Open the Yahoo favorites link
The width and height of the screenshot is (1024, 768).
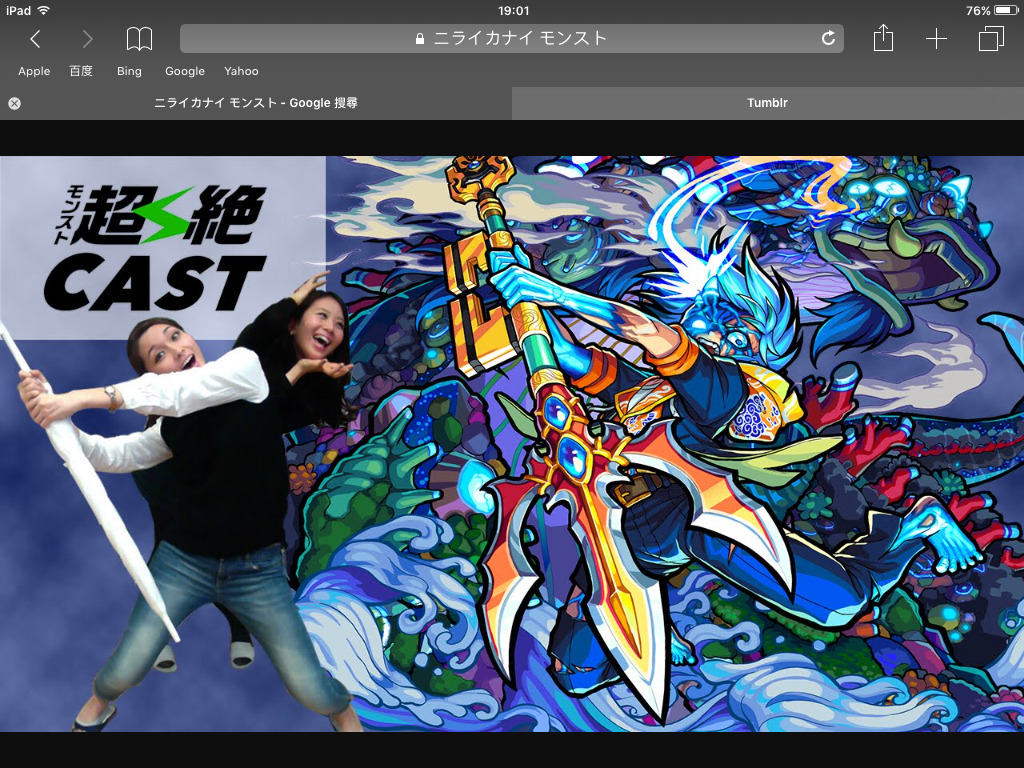241,71
